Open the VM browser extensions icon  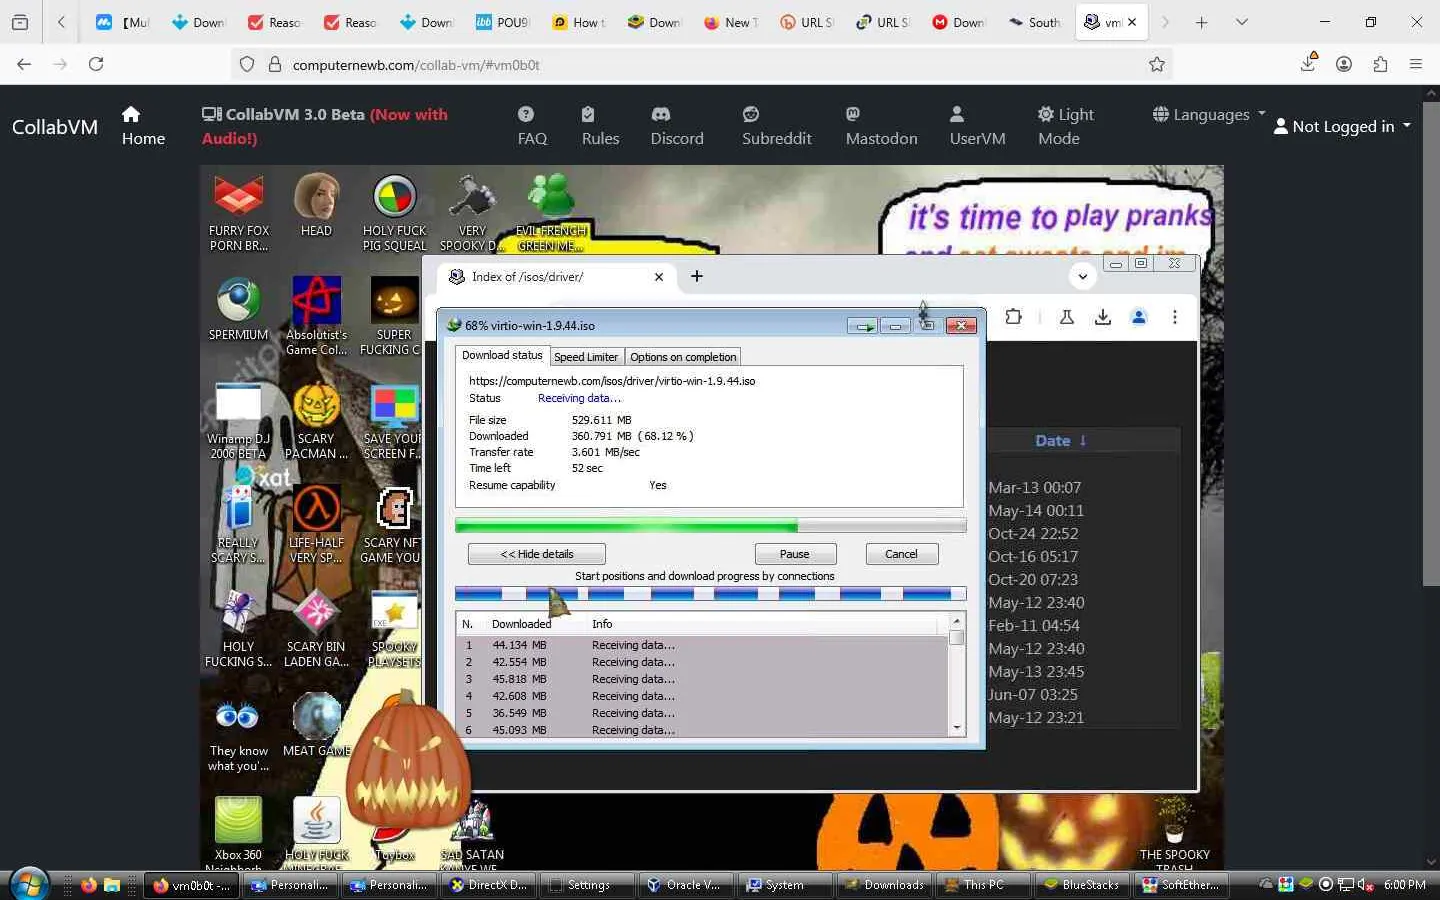[x=1014, y=317]
